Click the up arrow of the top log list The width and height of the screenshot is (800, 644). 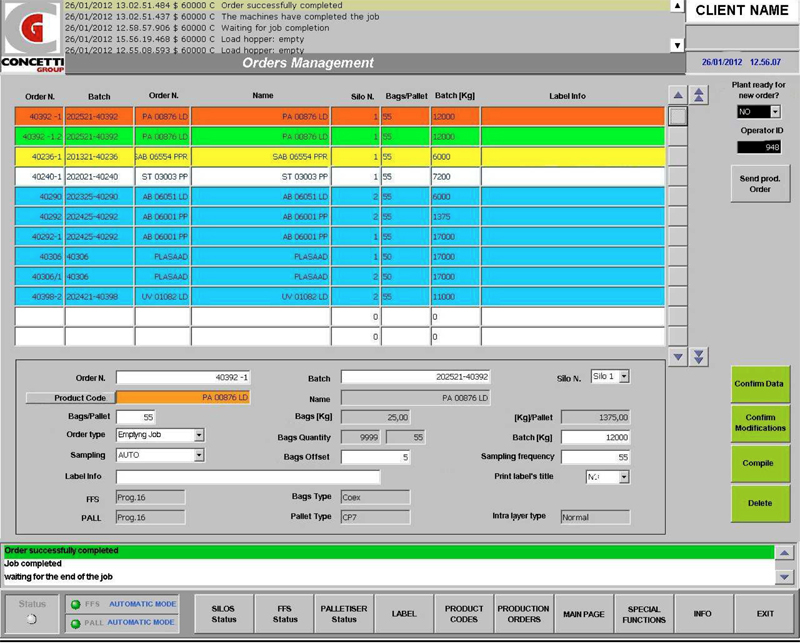tap(677, 6)
